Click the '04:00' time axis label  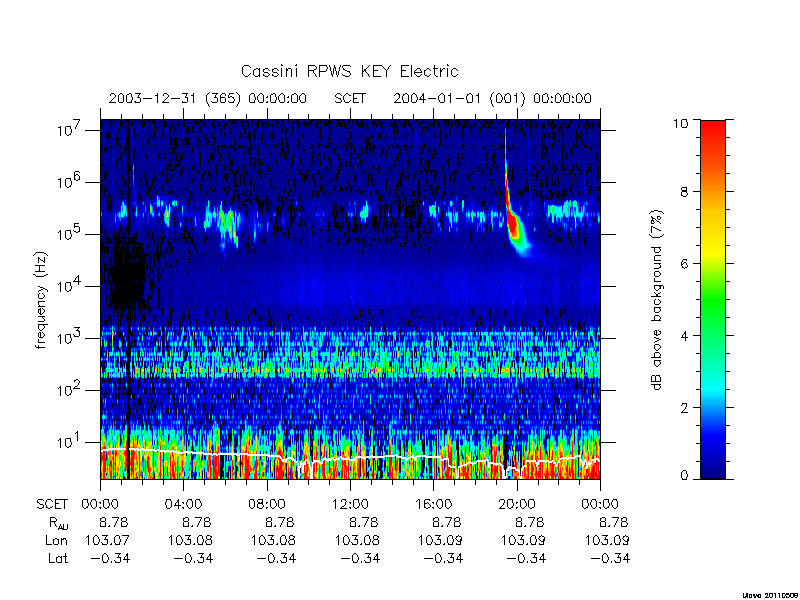pyautogui.click(x=183, y=504)
